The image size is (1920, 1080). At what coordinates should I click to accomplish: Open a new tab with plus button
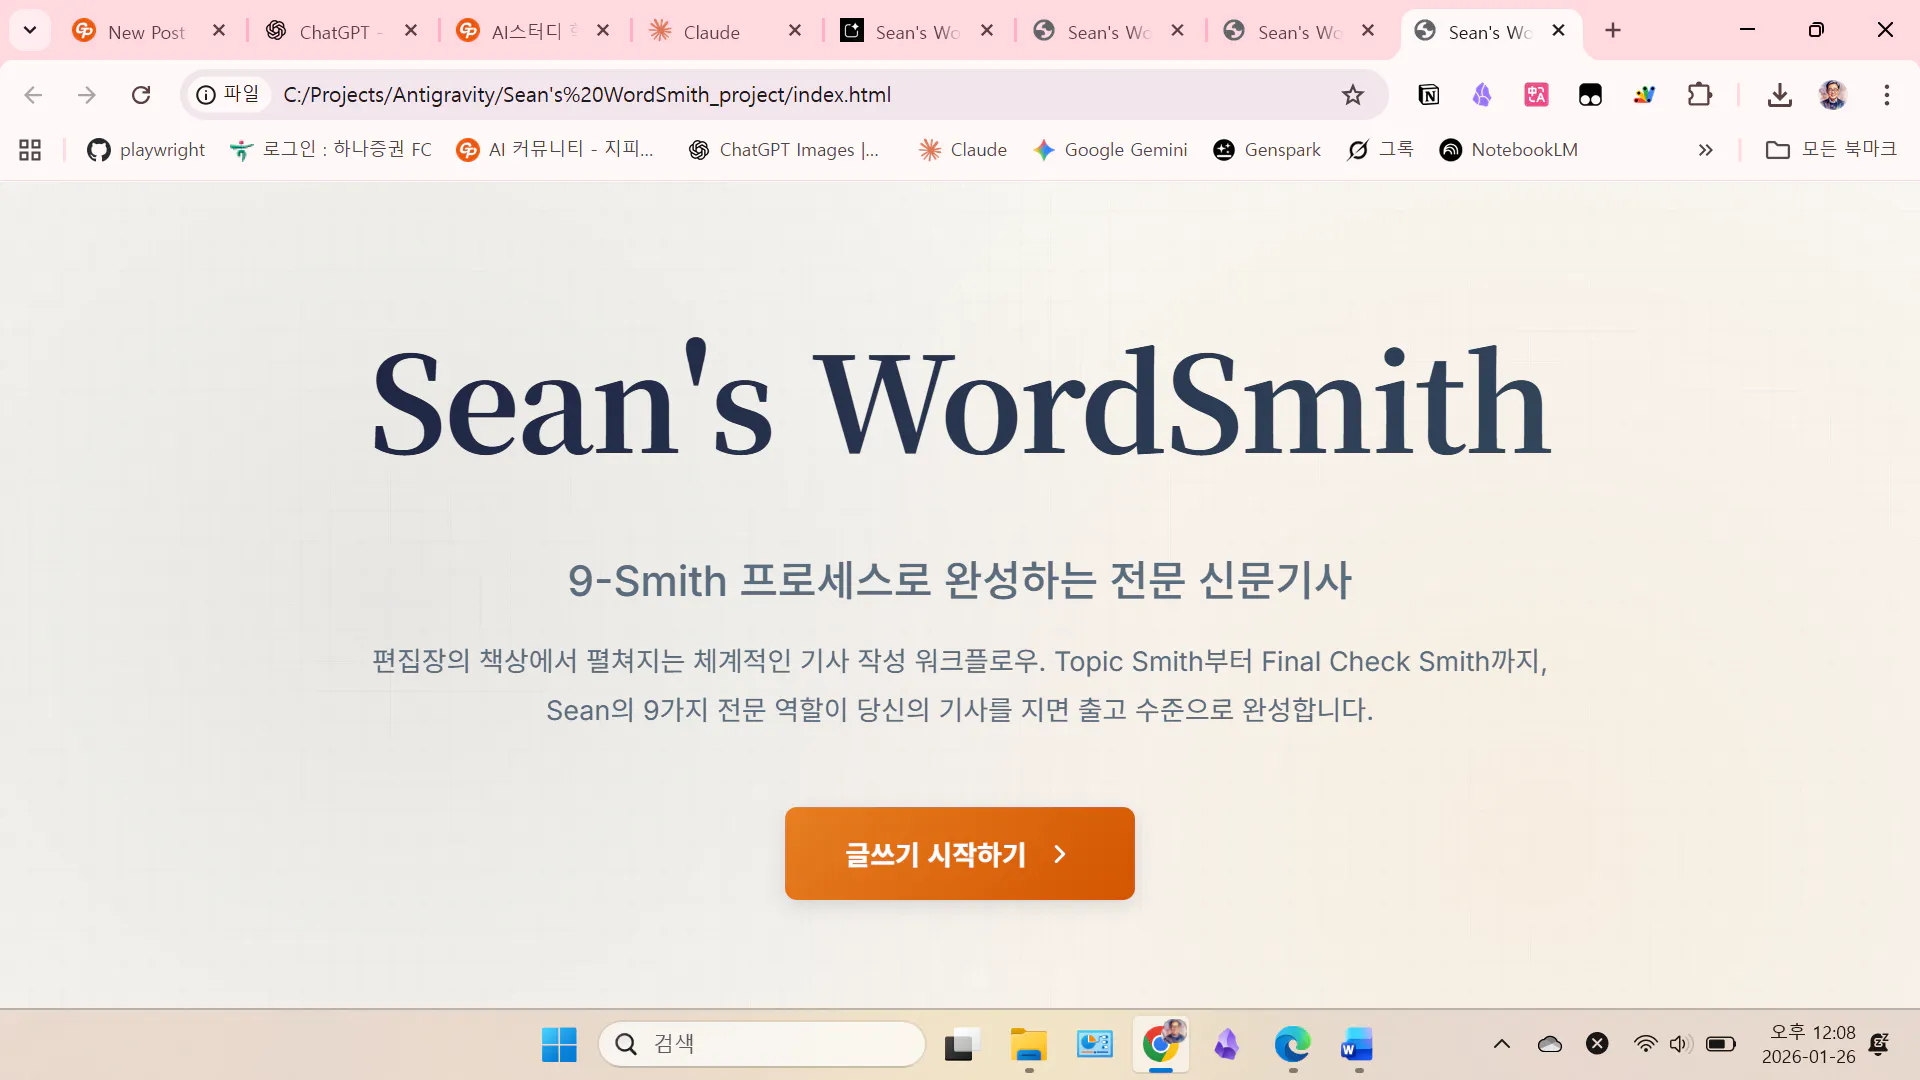point(1612,31)
